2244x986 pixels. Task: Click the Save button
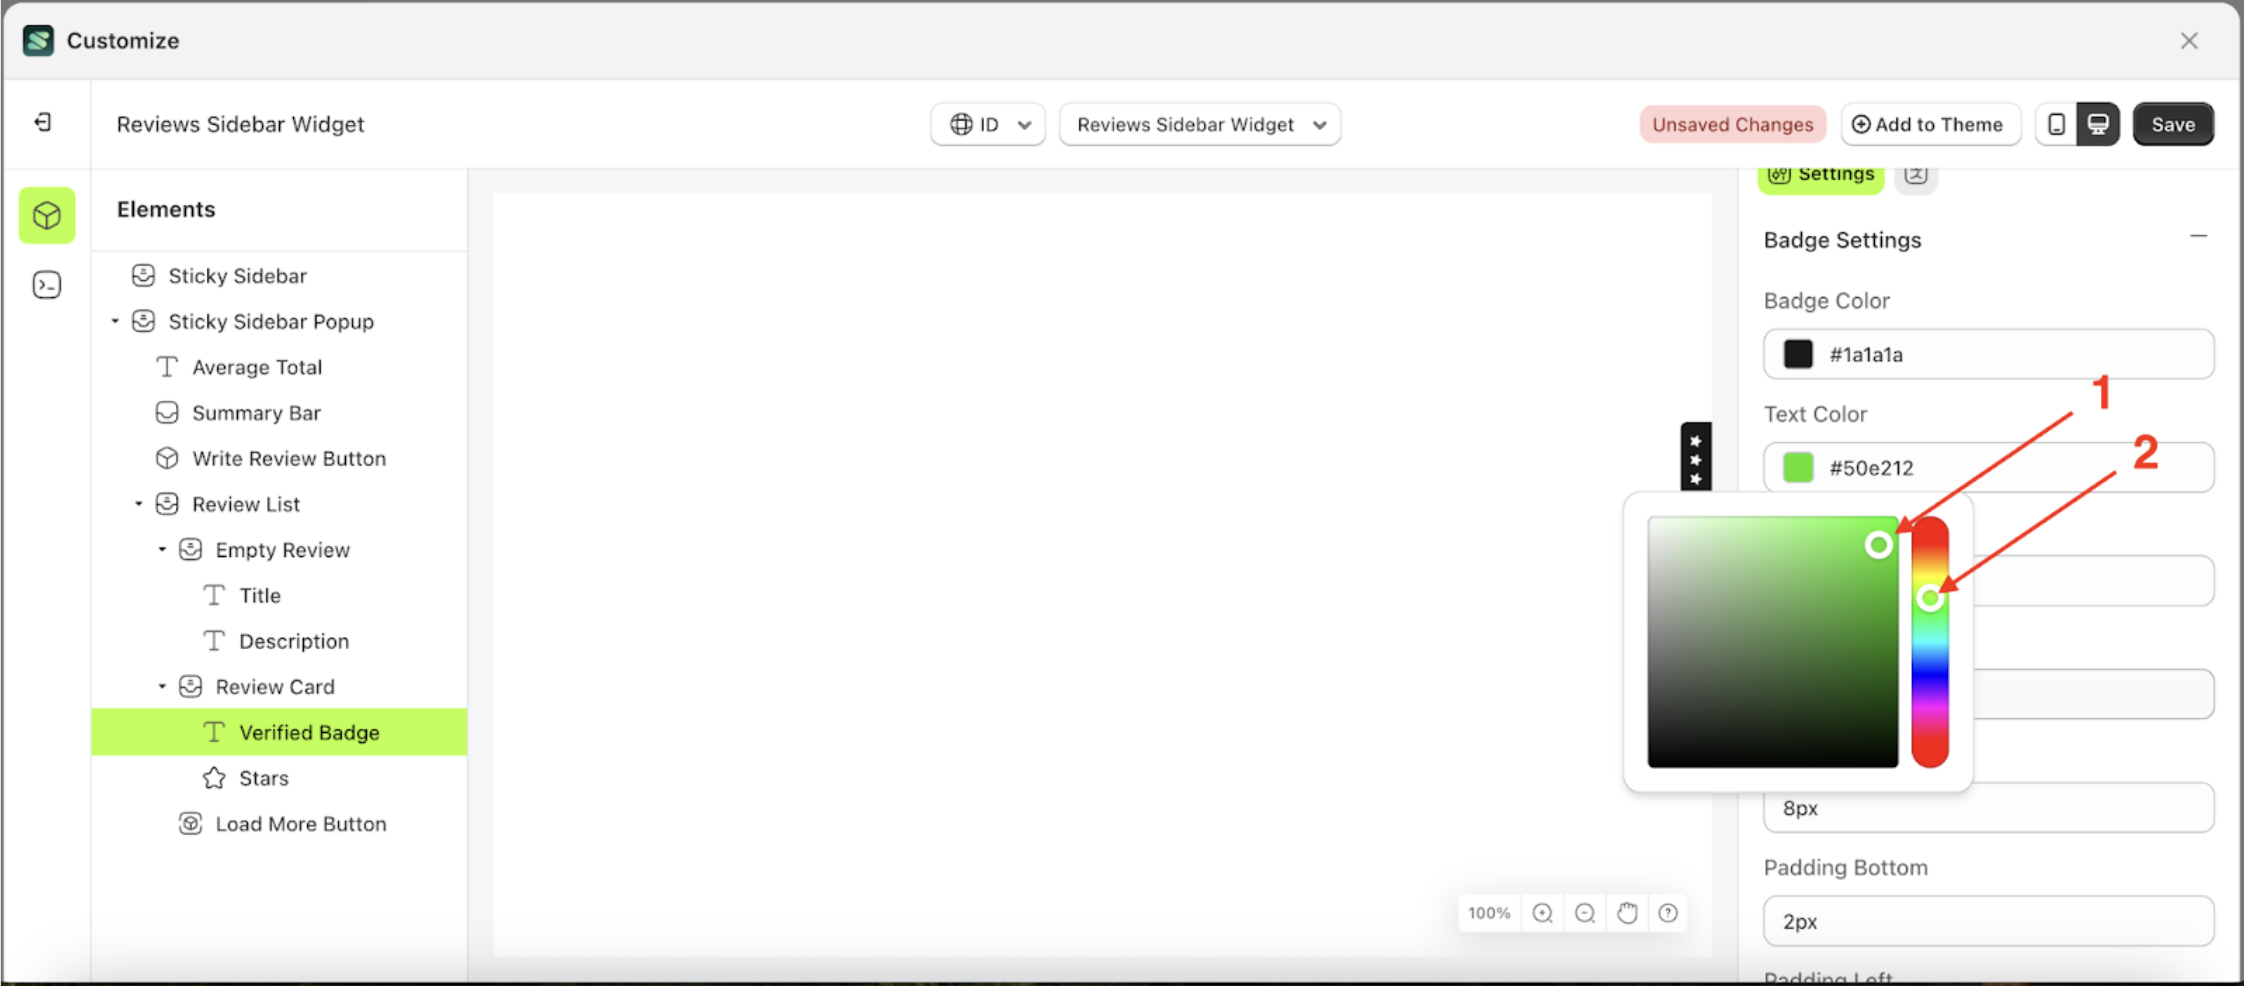coord(2172,124)
